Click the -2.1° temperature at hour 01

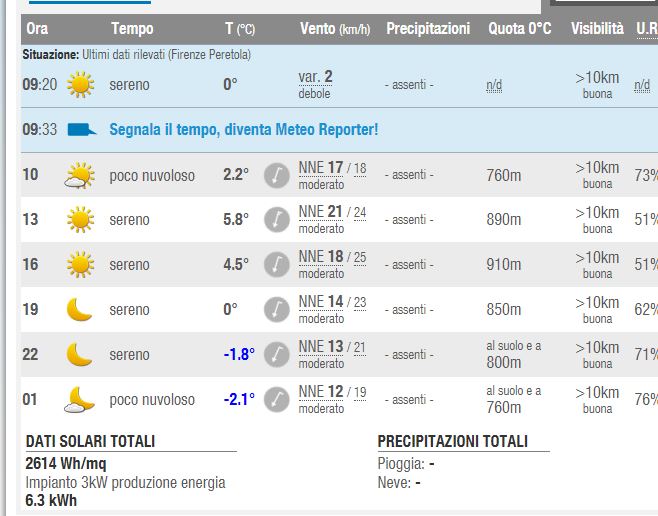click(239, 400)
